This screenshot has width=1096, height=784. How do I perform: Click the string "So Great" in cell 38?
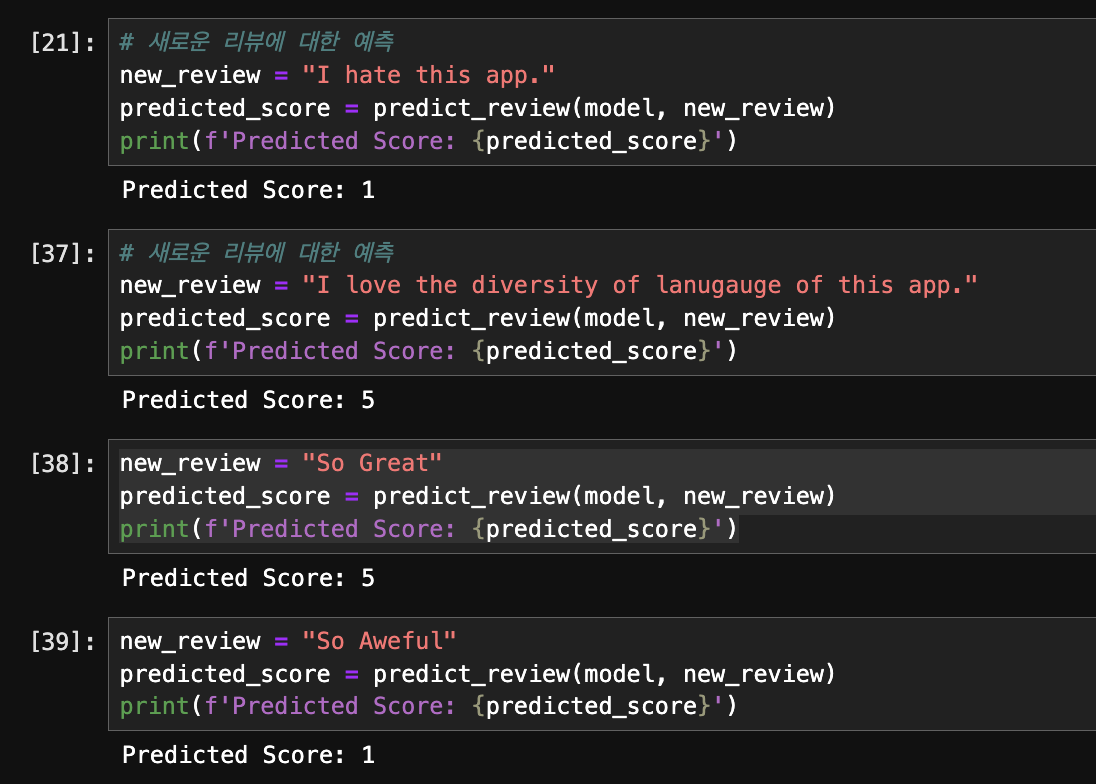(x=372, y=463)
